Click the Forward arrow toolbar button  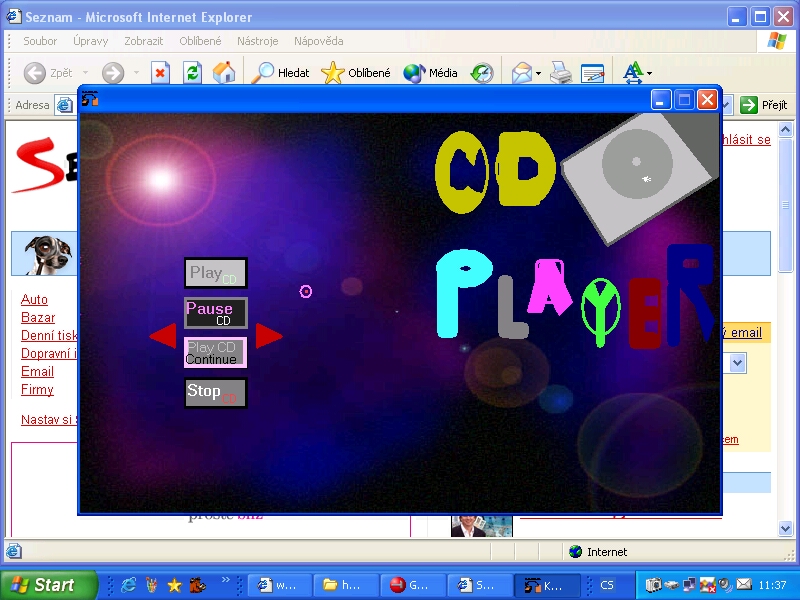pyautogui.click(x=113, y=73)
